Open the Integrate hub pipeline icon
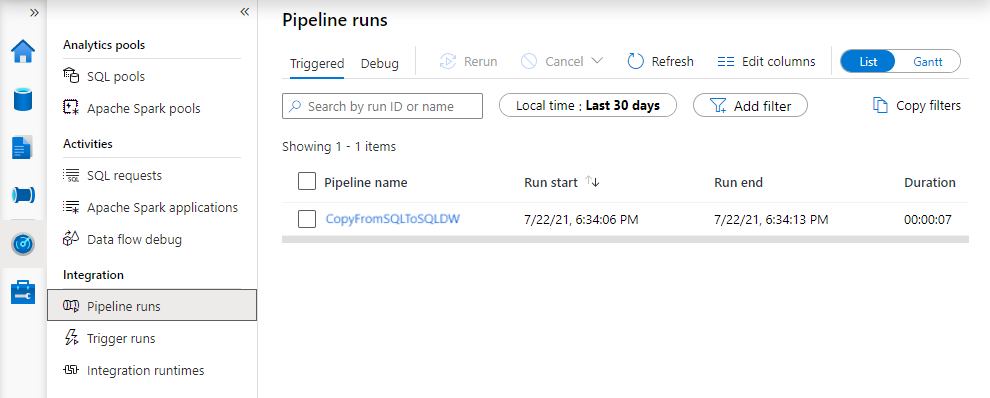Viewport: 990px width, 398px height. pos(23,195)
